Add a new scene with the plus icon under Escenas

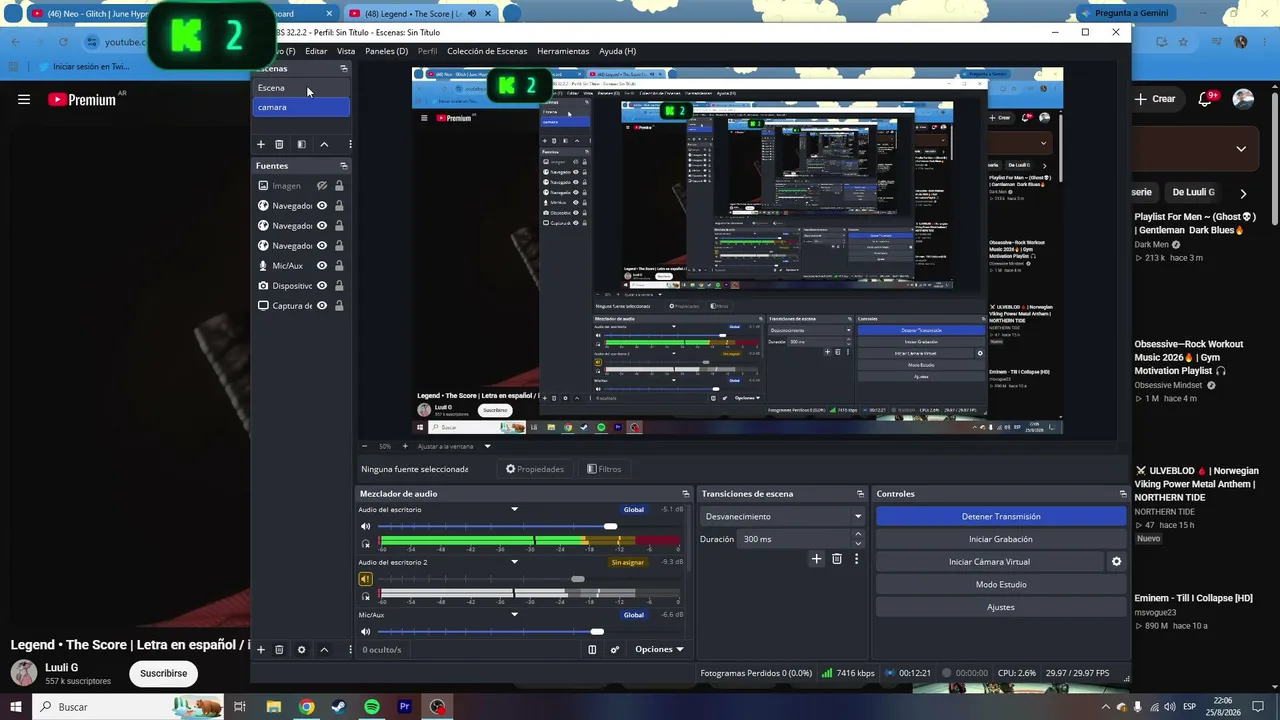(261, 145)
